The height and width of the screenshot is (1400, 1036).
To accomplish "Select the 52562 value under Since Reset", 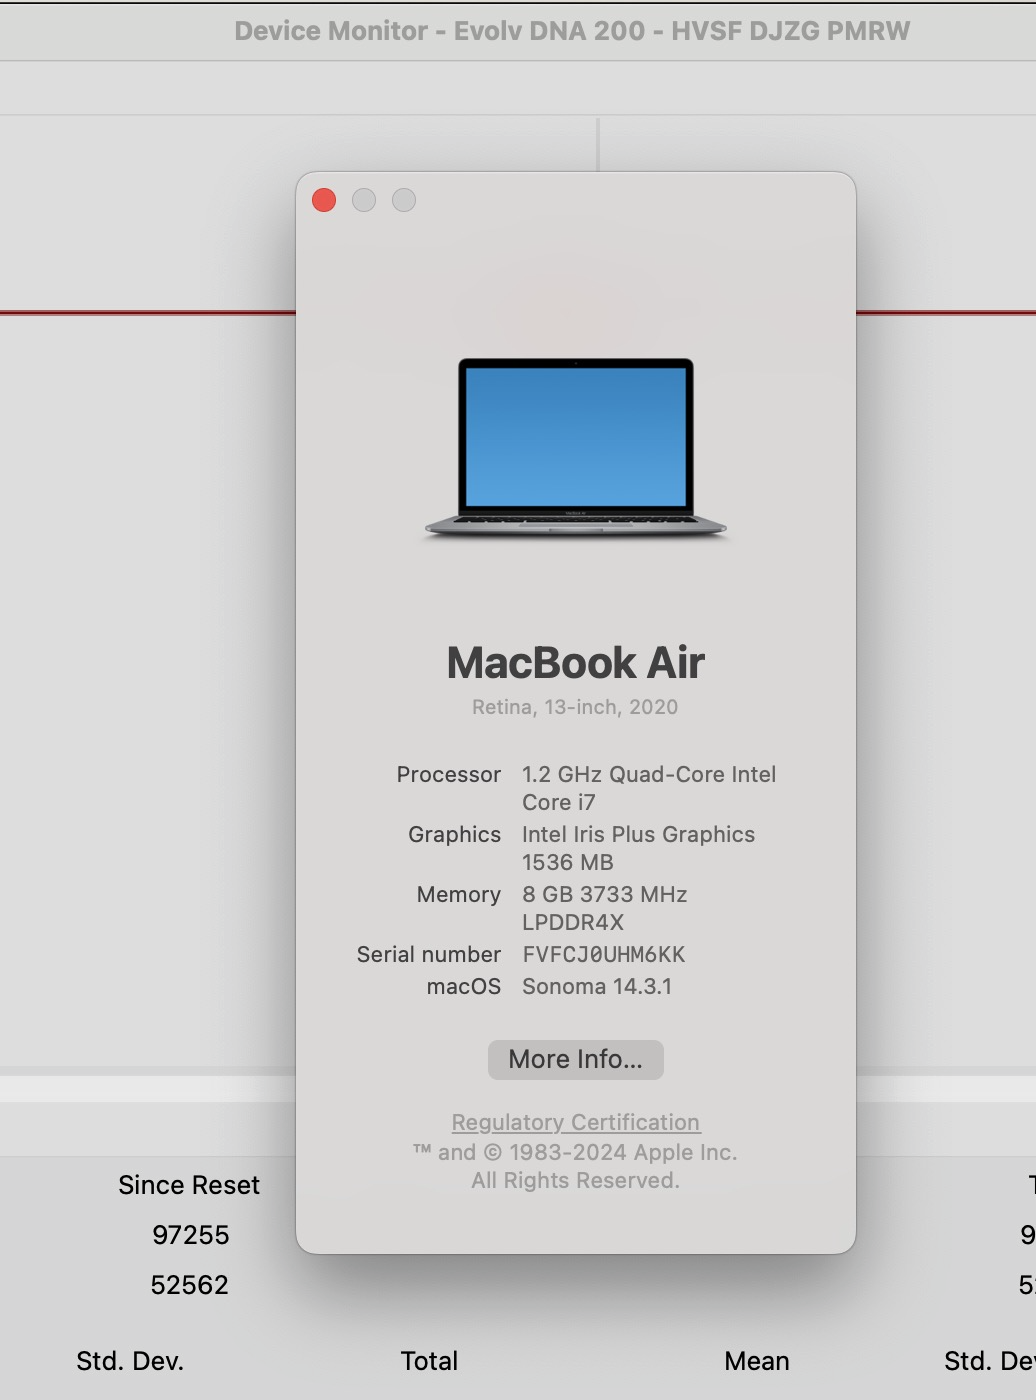I will tap(190, 1285).
